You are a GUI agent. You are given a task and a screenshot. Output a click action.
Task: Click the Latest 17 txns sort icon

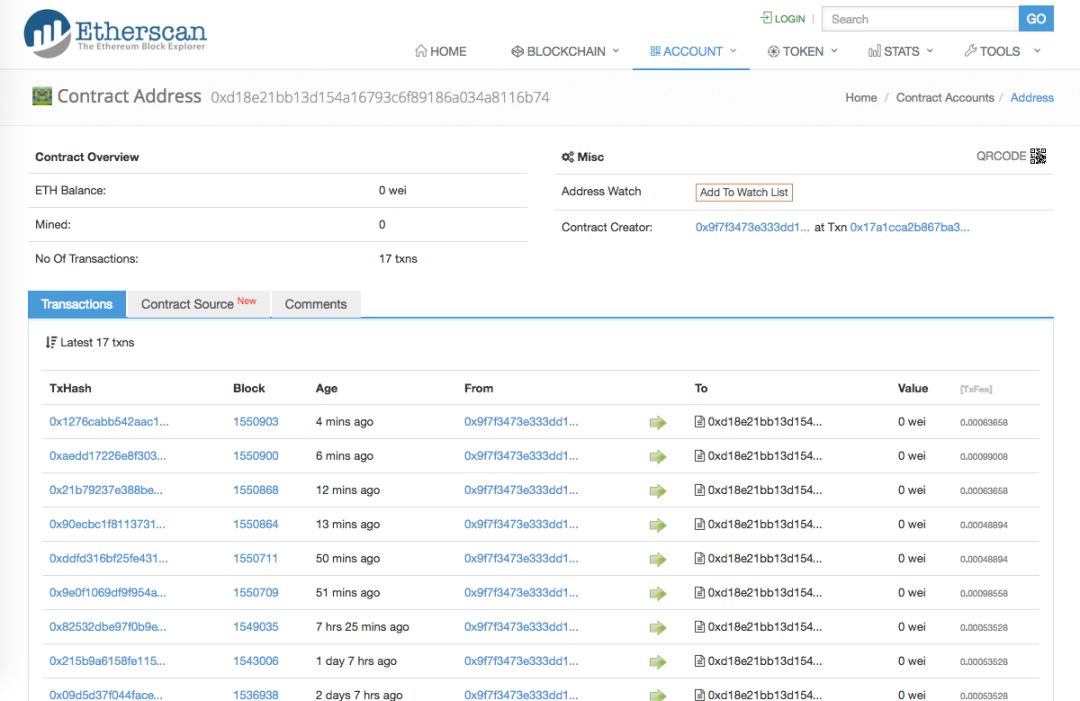coord(51,342)
